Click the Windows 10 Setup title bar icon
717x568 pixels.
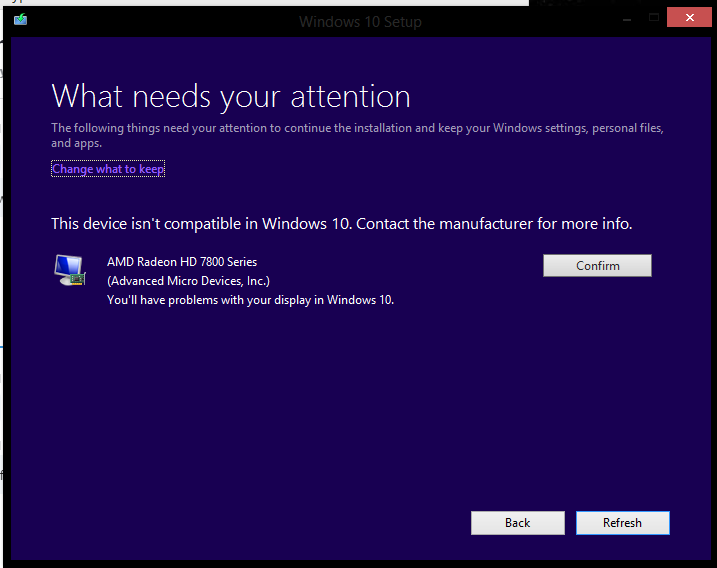pyautogui.click(x=20, y=19)
